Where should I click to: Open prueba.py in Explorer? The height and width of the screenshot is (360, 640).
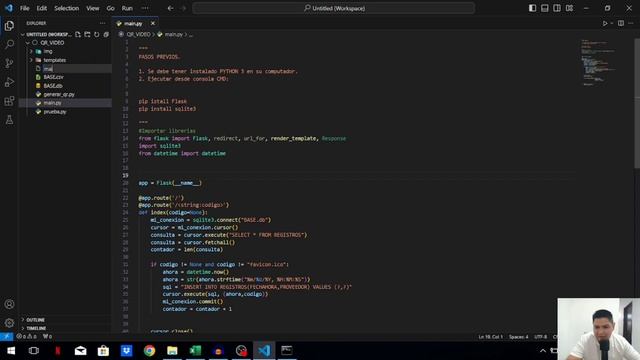pyautogui.click(x=55, y=111)
